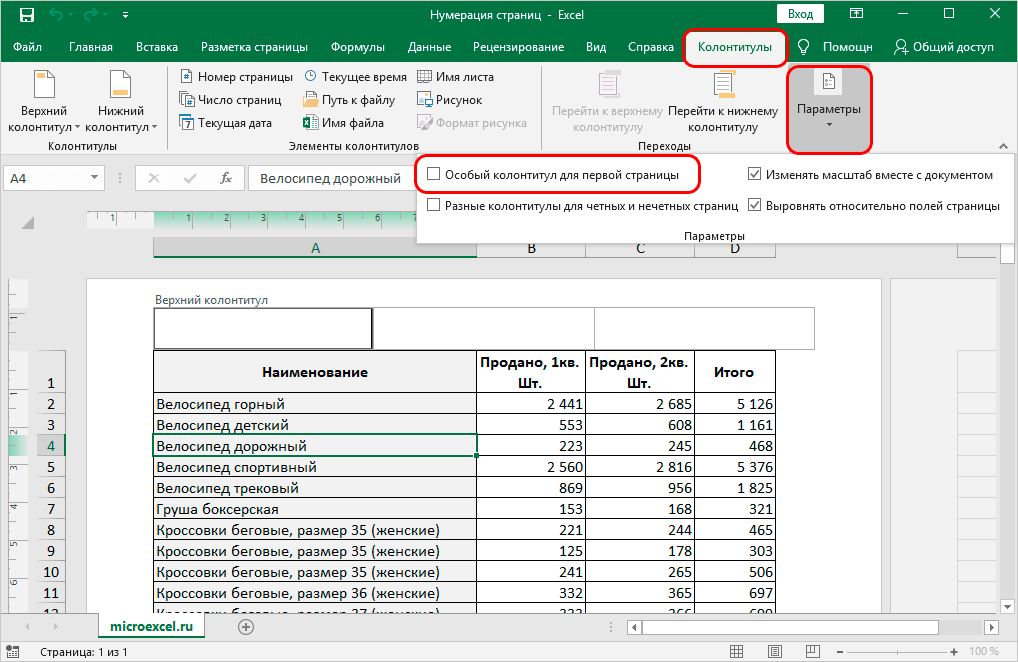This screenshot has height=662, width=1018.
Task: Go to Перейти к нижнему колонтитулу
Action: click(723, 103)
